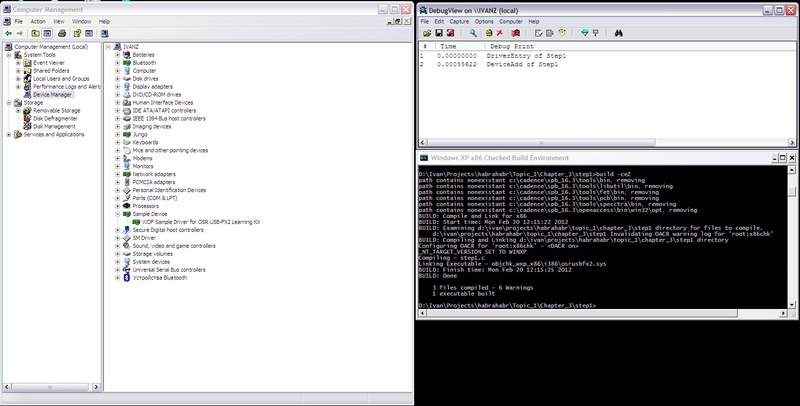Expand the Event Viewer node

pyautogui.click(x=18, y=63)
